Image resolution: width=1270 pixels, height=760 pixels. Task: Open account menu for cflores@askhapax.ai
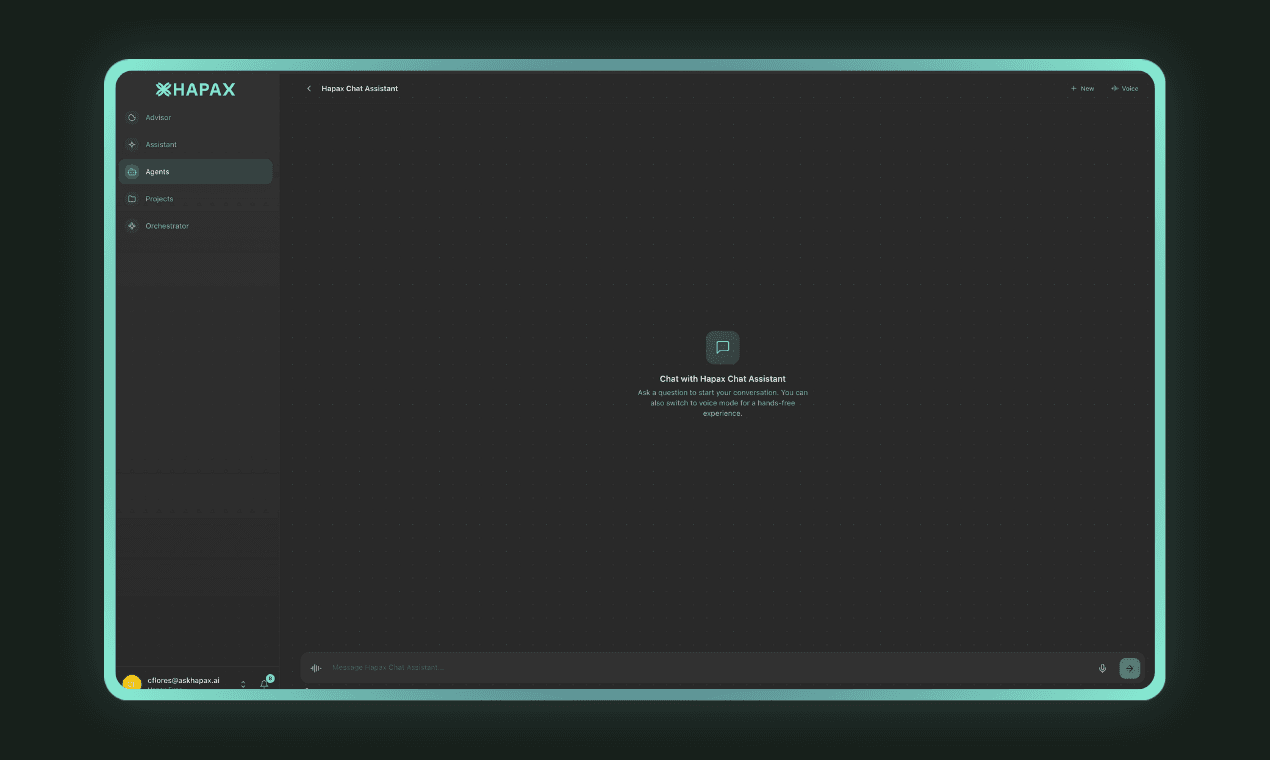[x=183, y=680]
